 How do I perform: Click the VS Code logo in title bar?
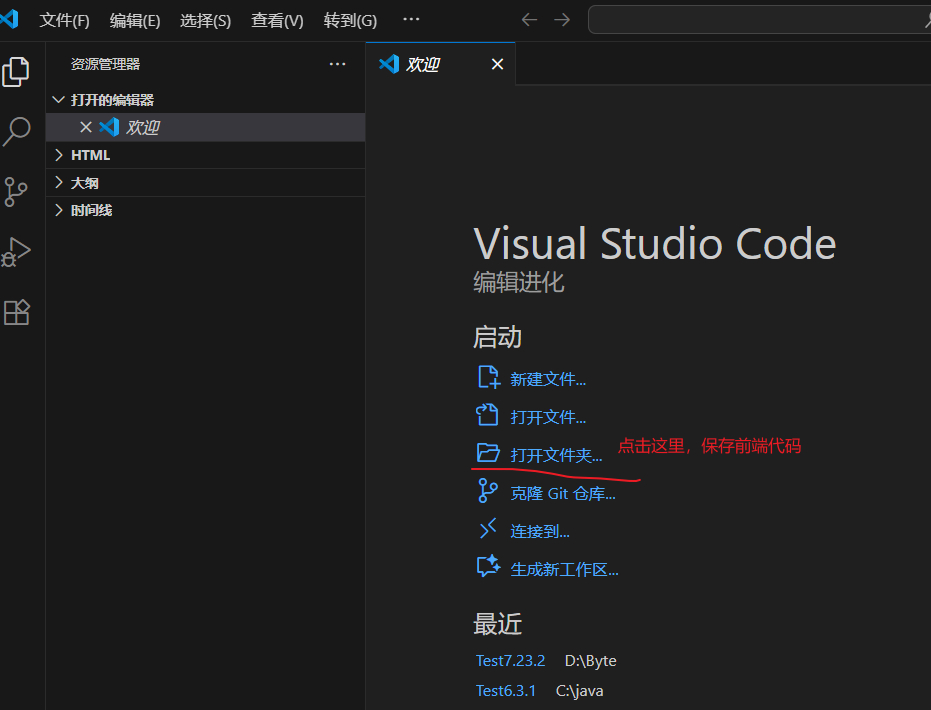point(10,20)
